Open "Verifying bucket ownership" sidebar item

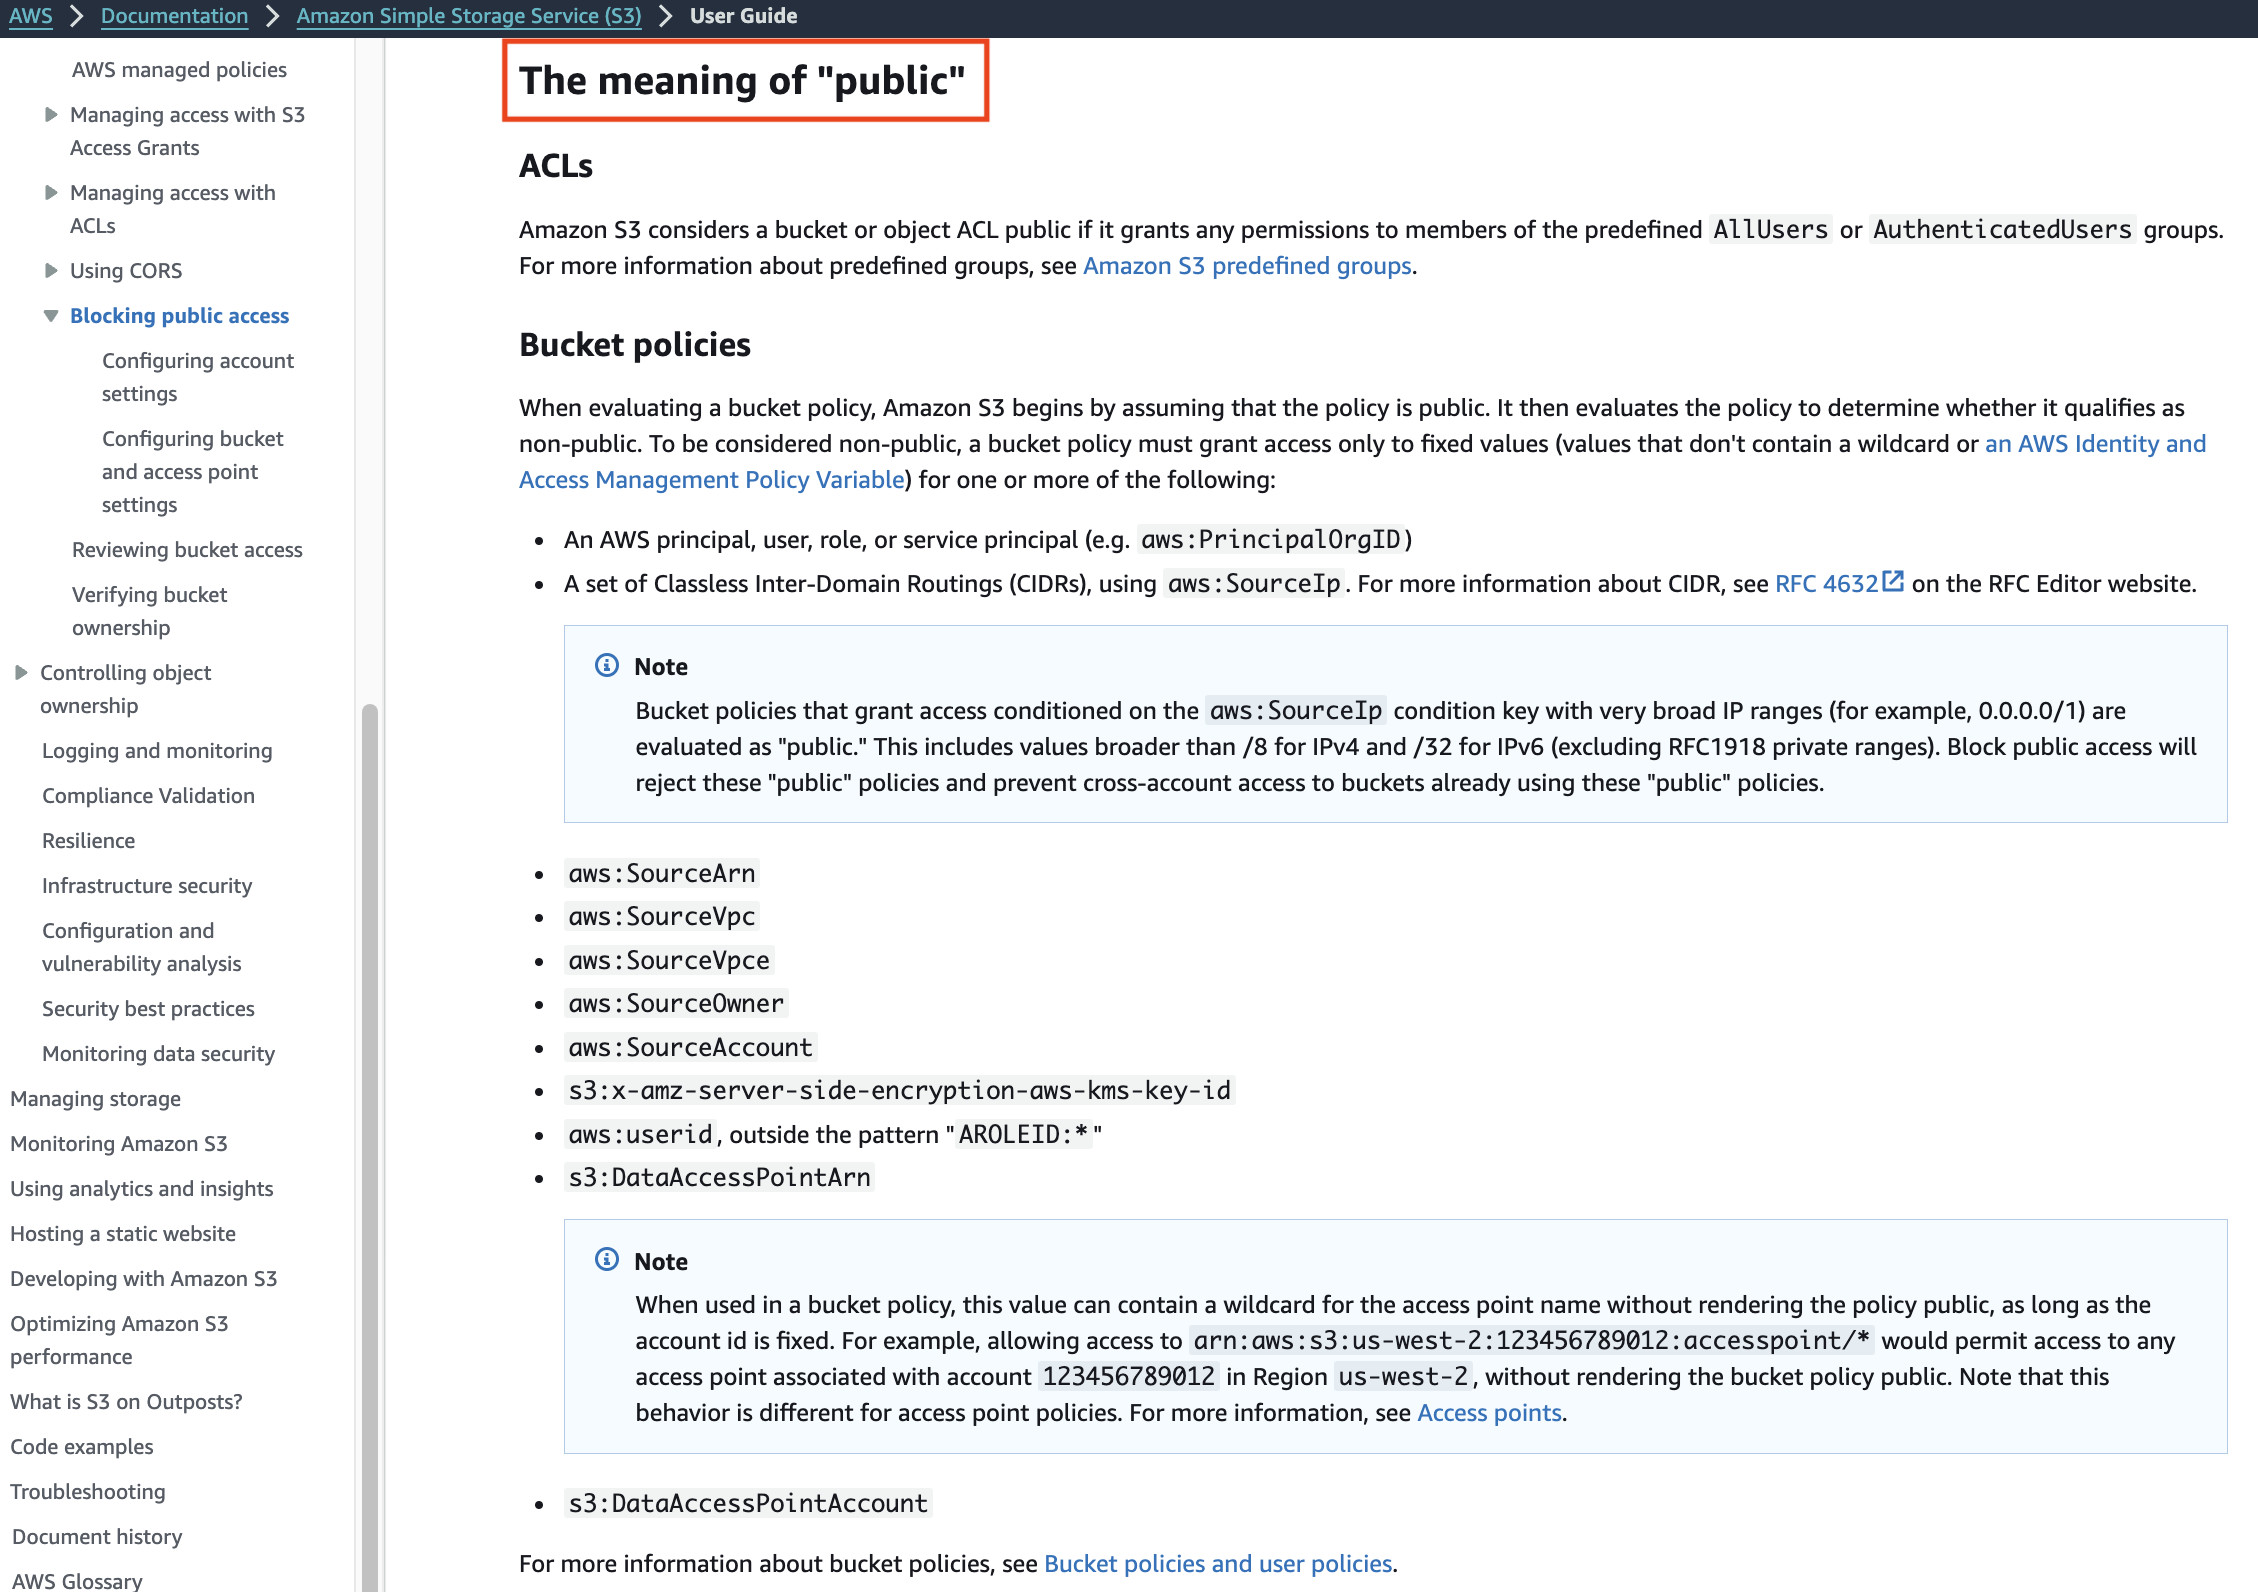(x=149, y=610)
